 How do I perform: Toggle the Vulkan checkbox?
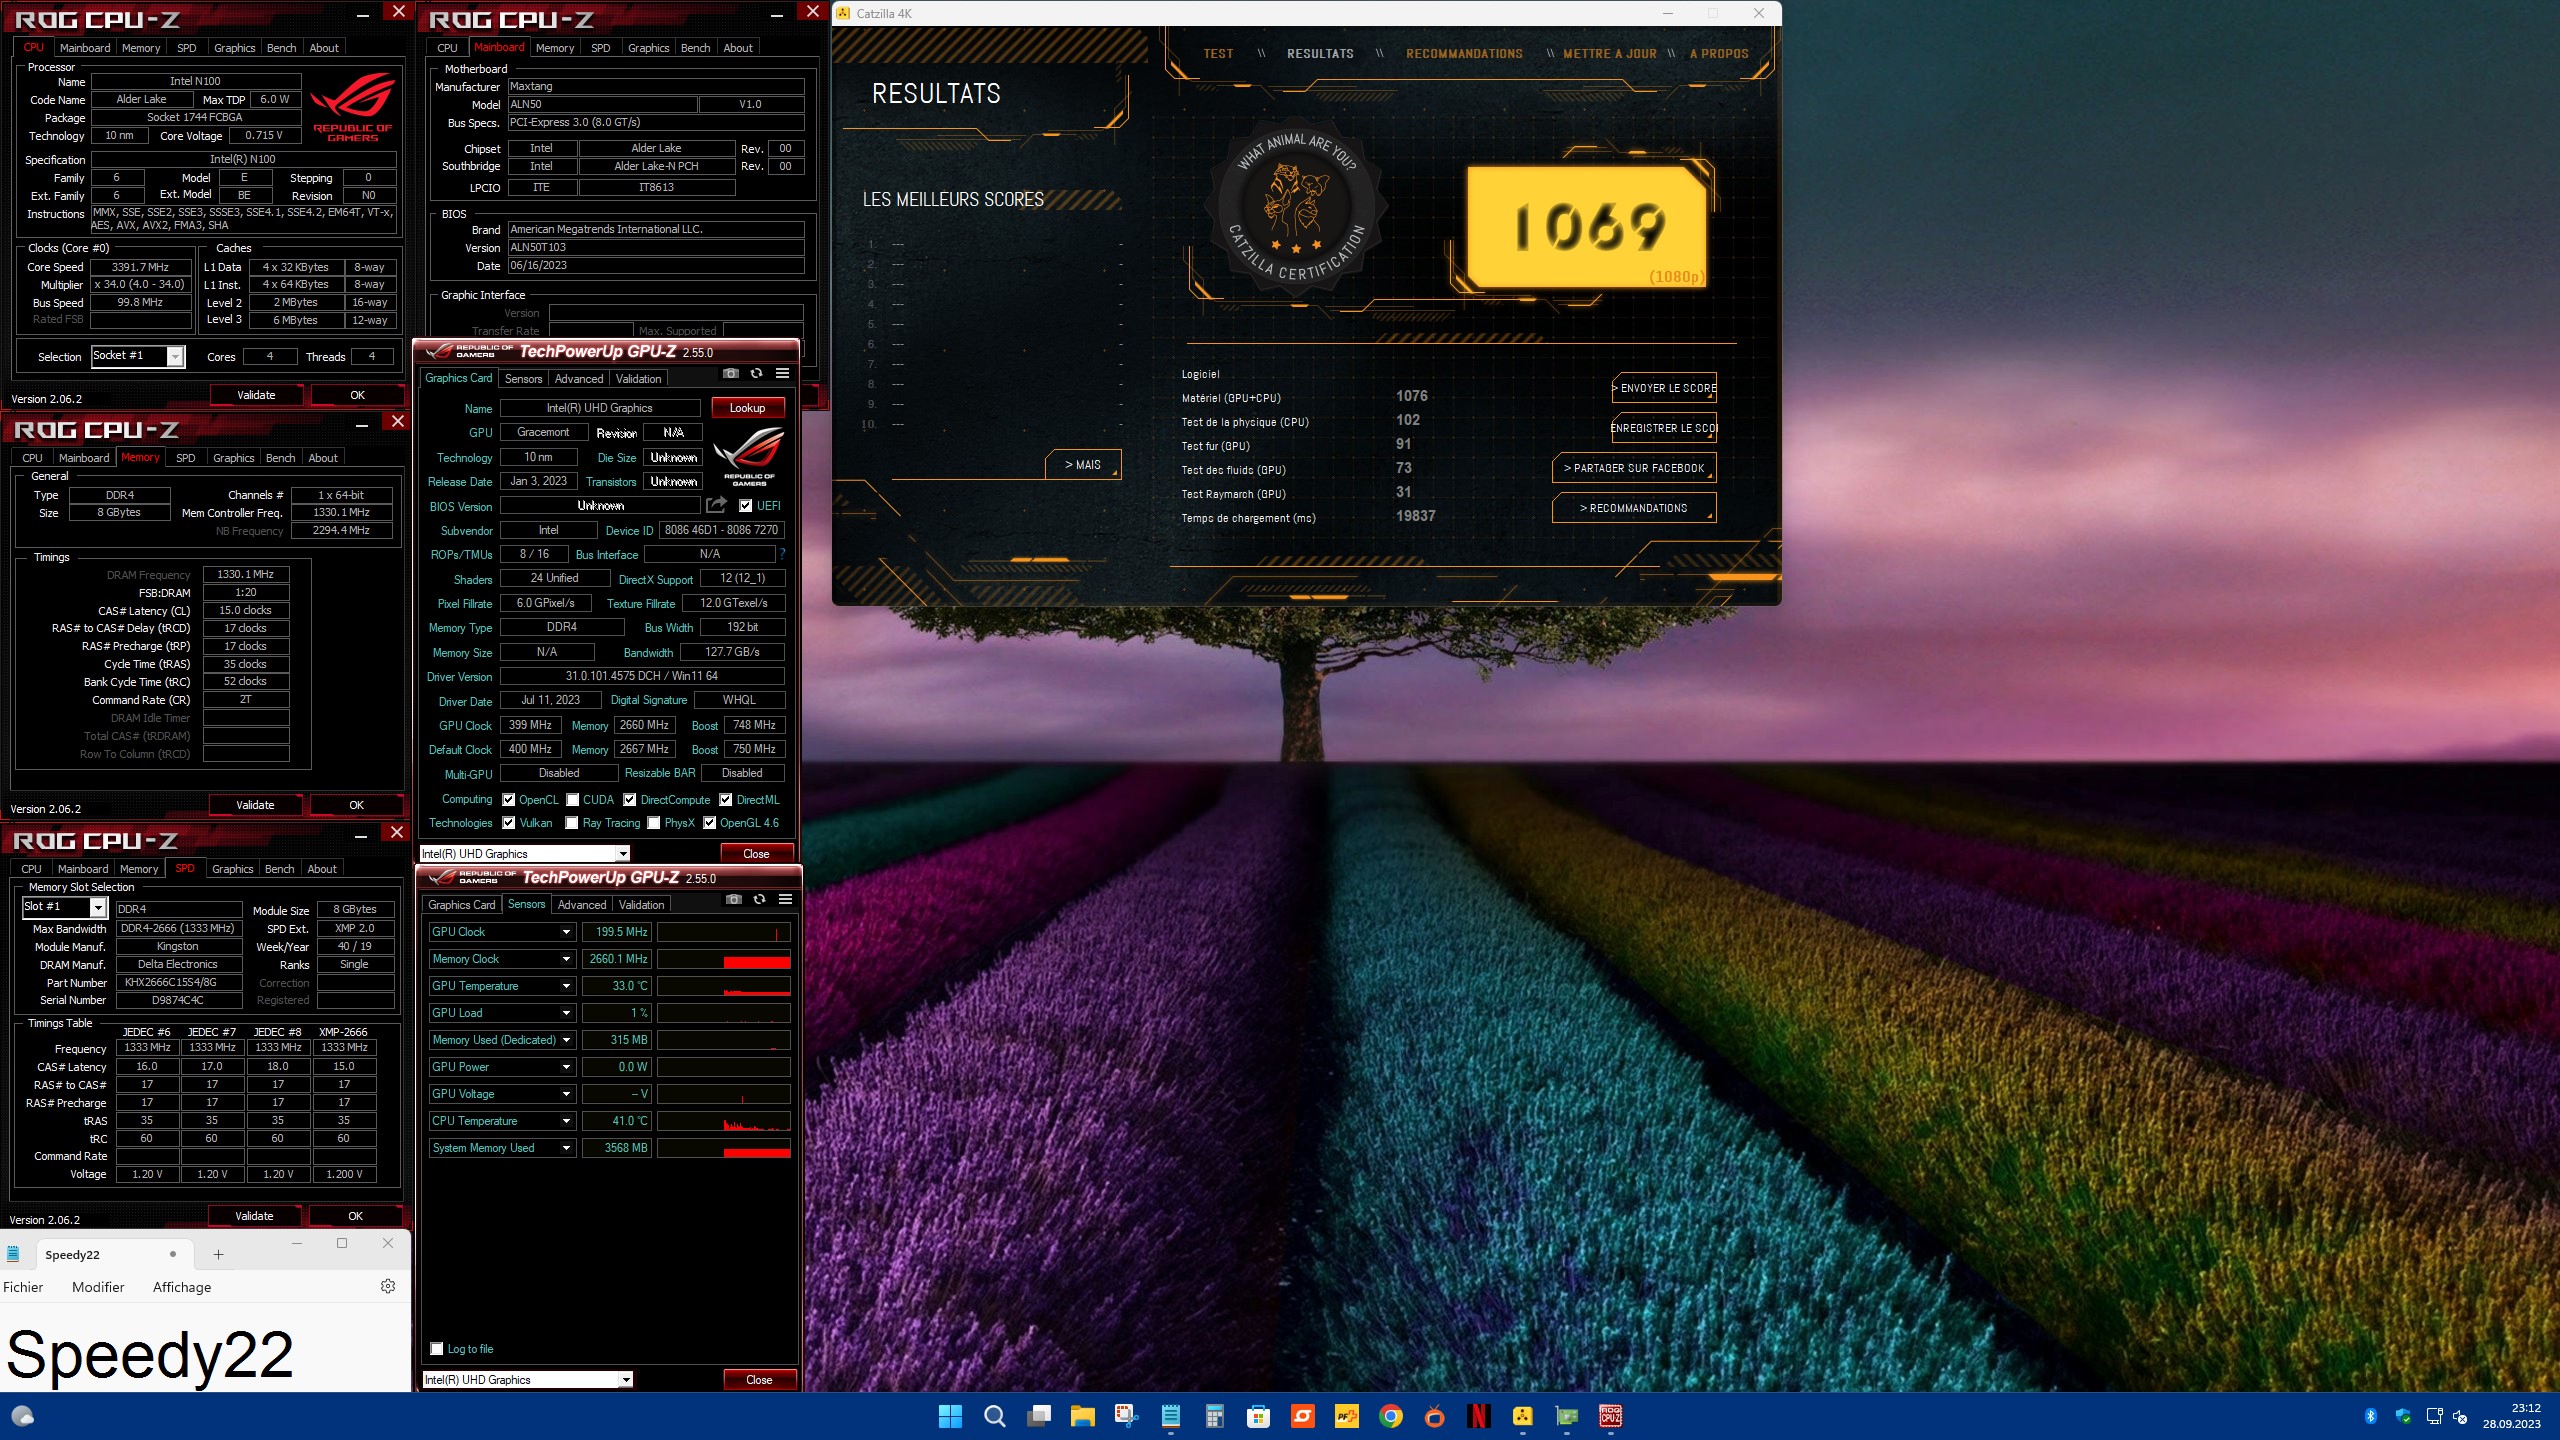pos(509,822)
